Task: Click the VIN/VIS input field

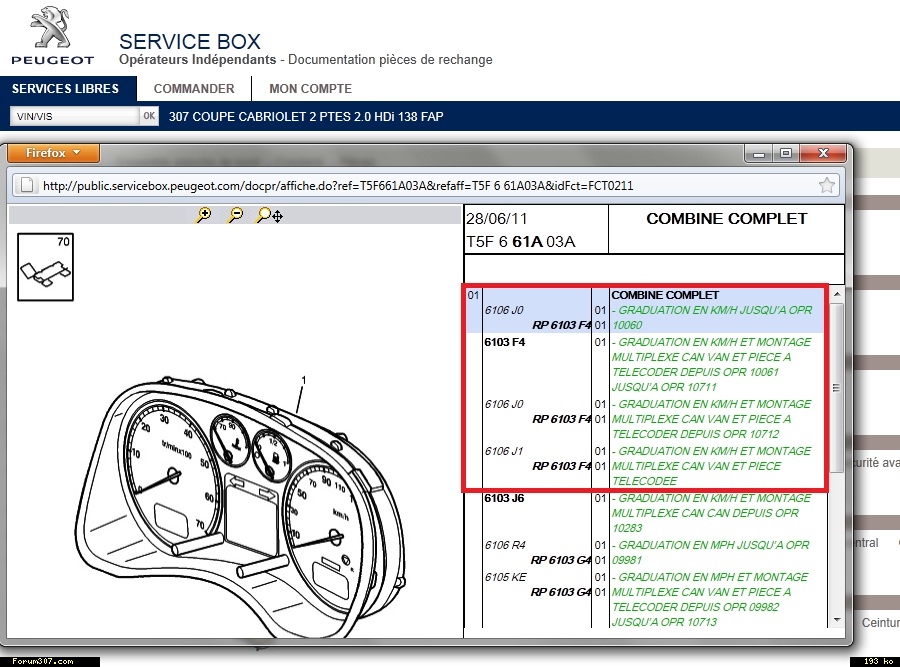Action: point(75,117)
